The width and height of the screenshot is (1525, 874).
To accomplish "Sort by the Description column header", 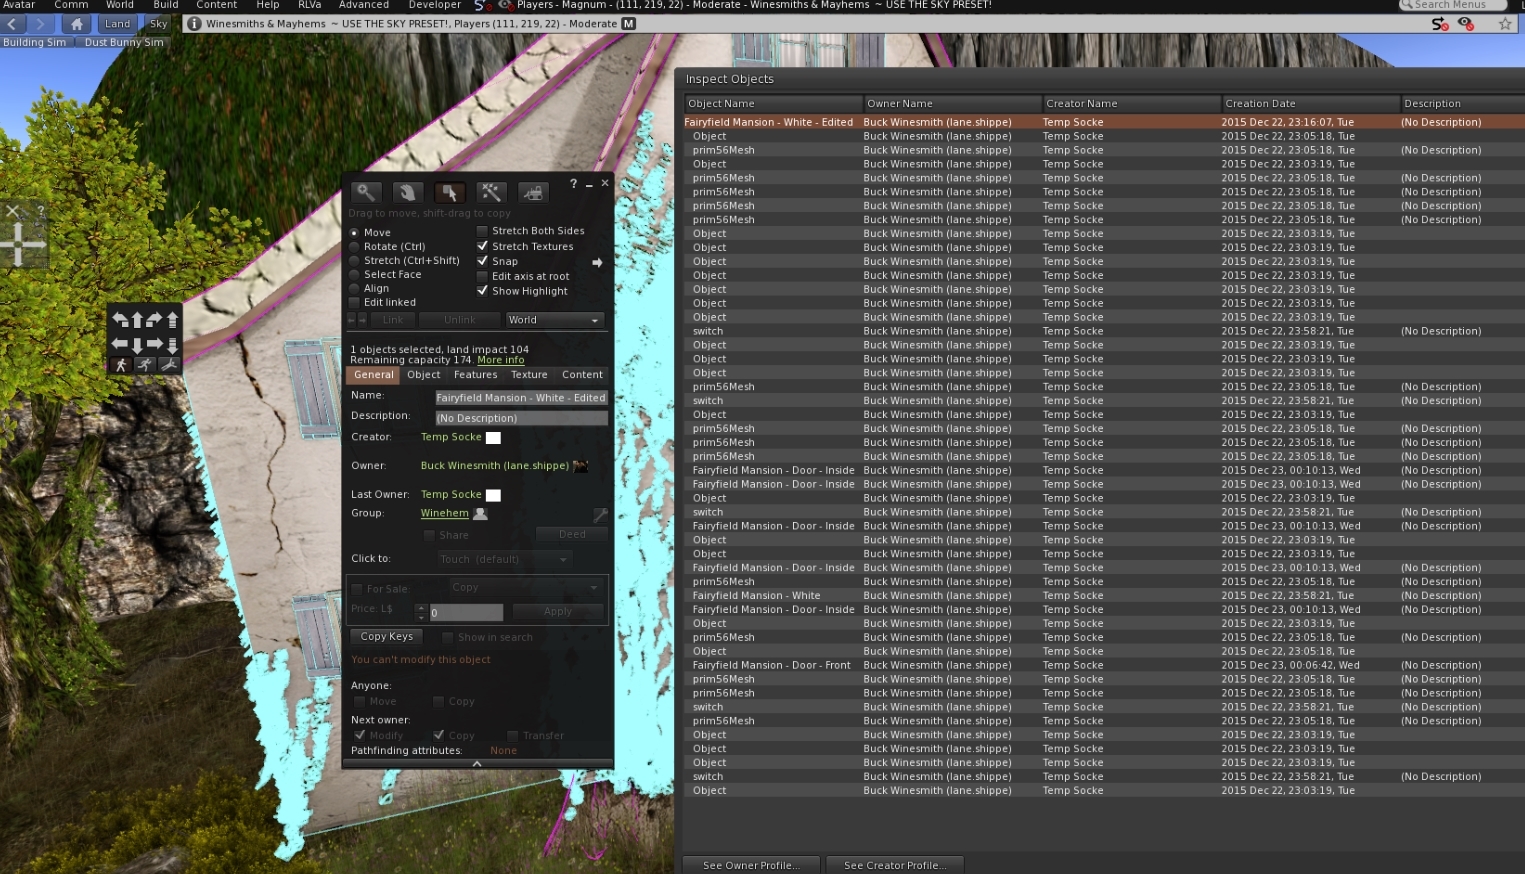I will 1462,104.
